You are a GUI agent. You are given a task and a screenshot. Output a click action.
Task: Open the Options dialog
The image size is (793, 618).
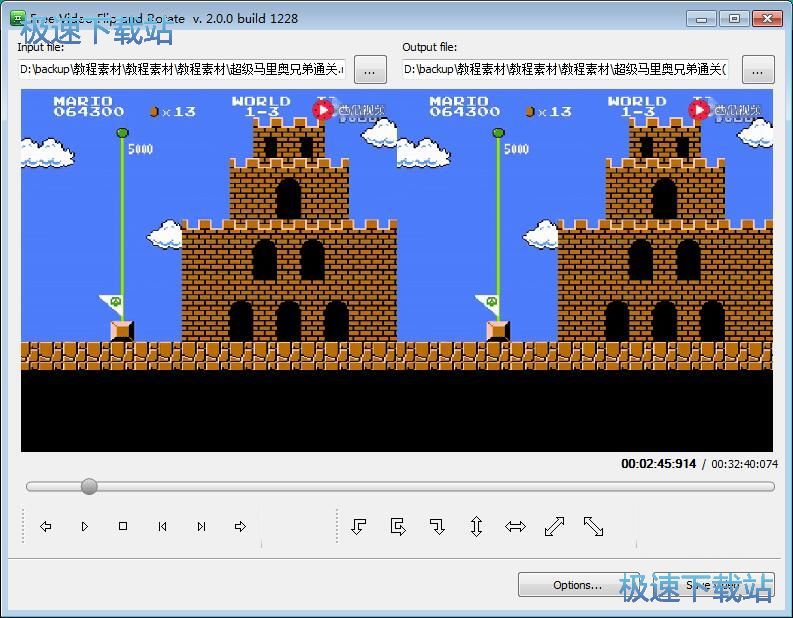point(577,585)
